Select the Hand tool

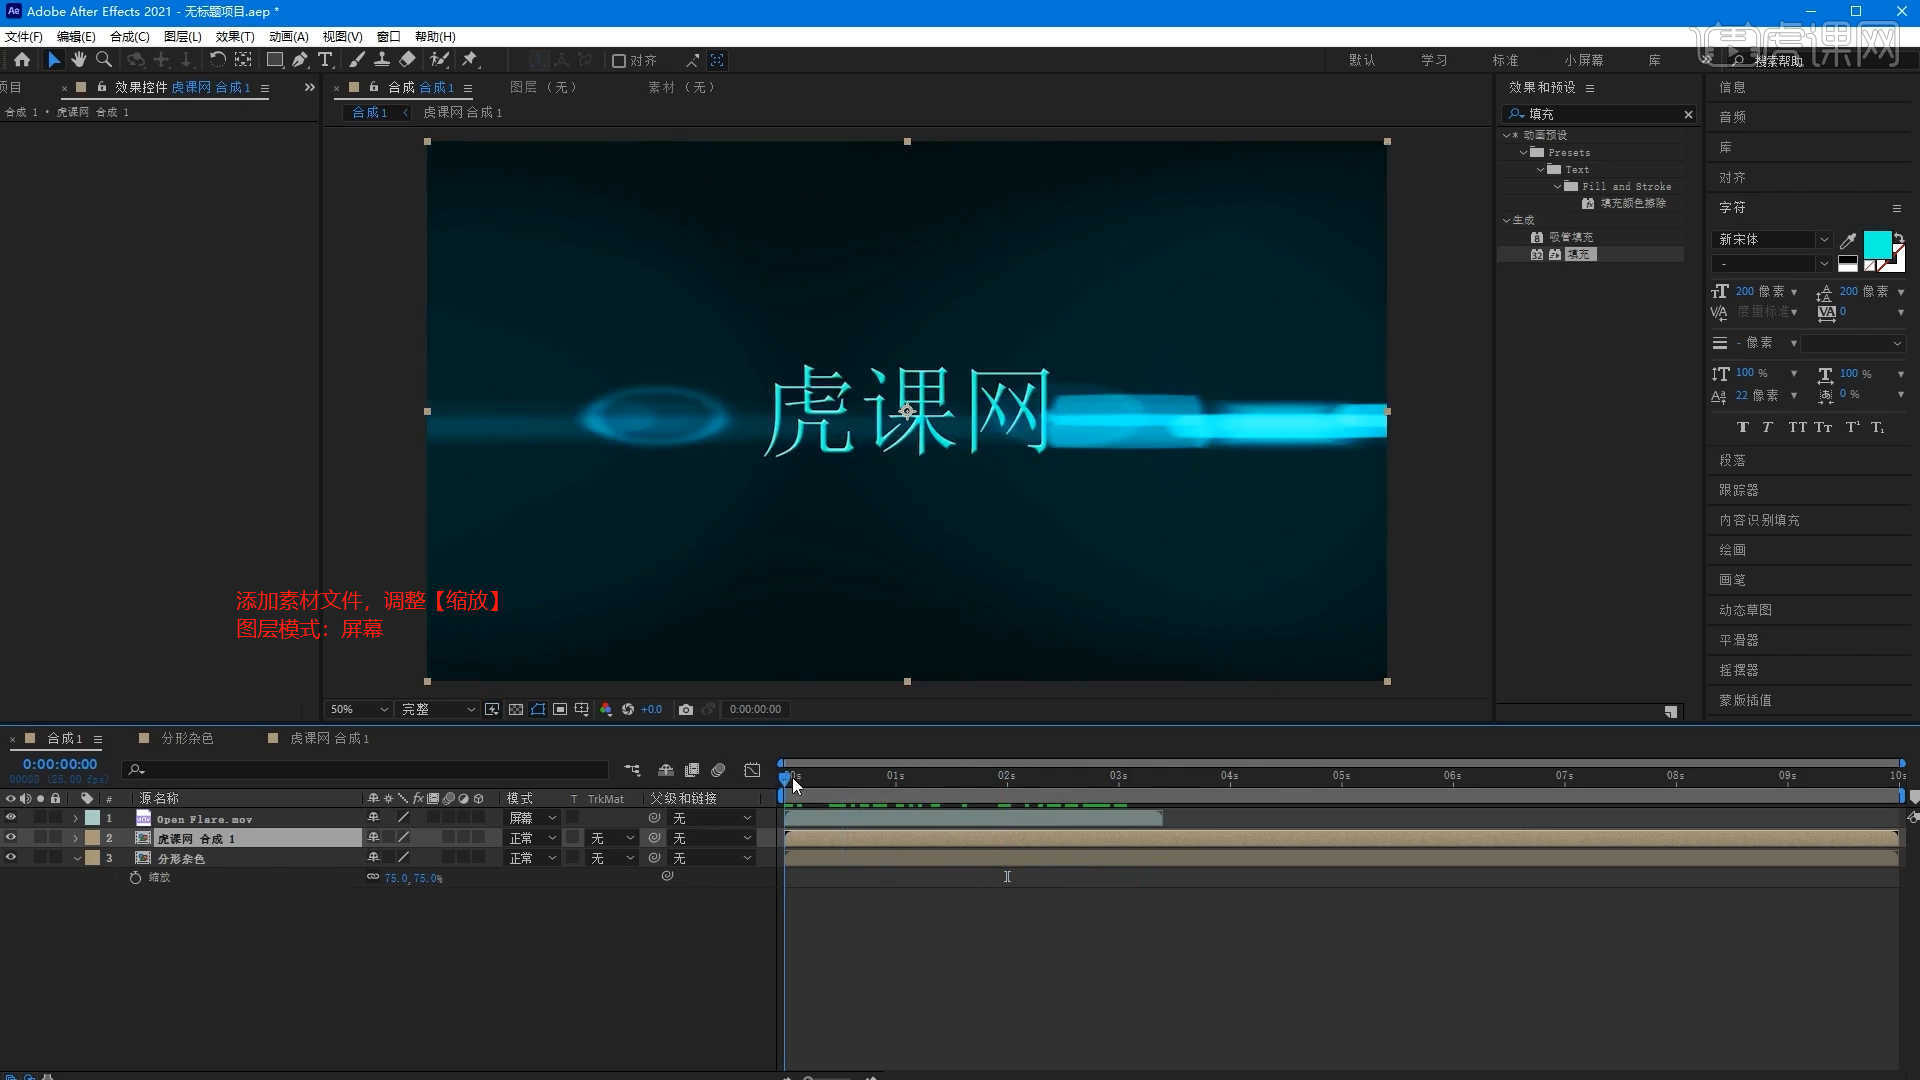78,60
